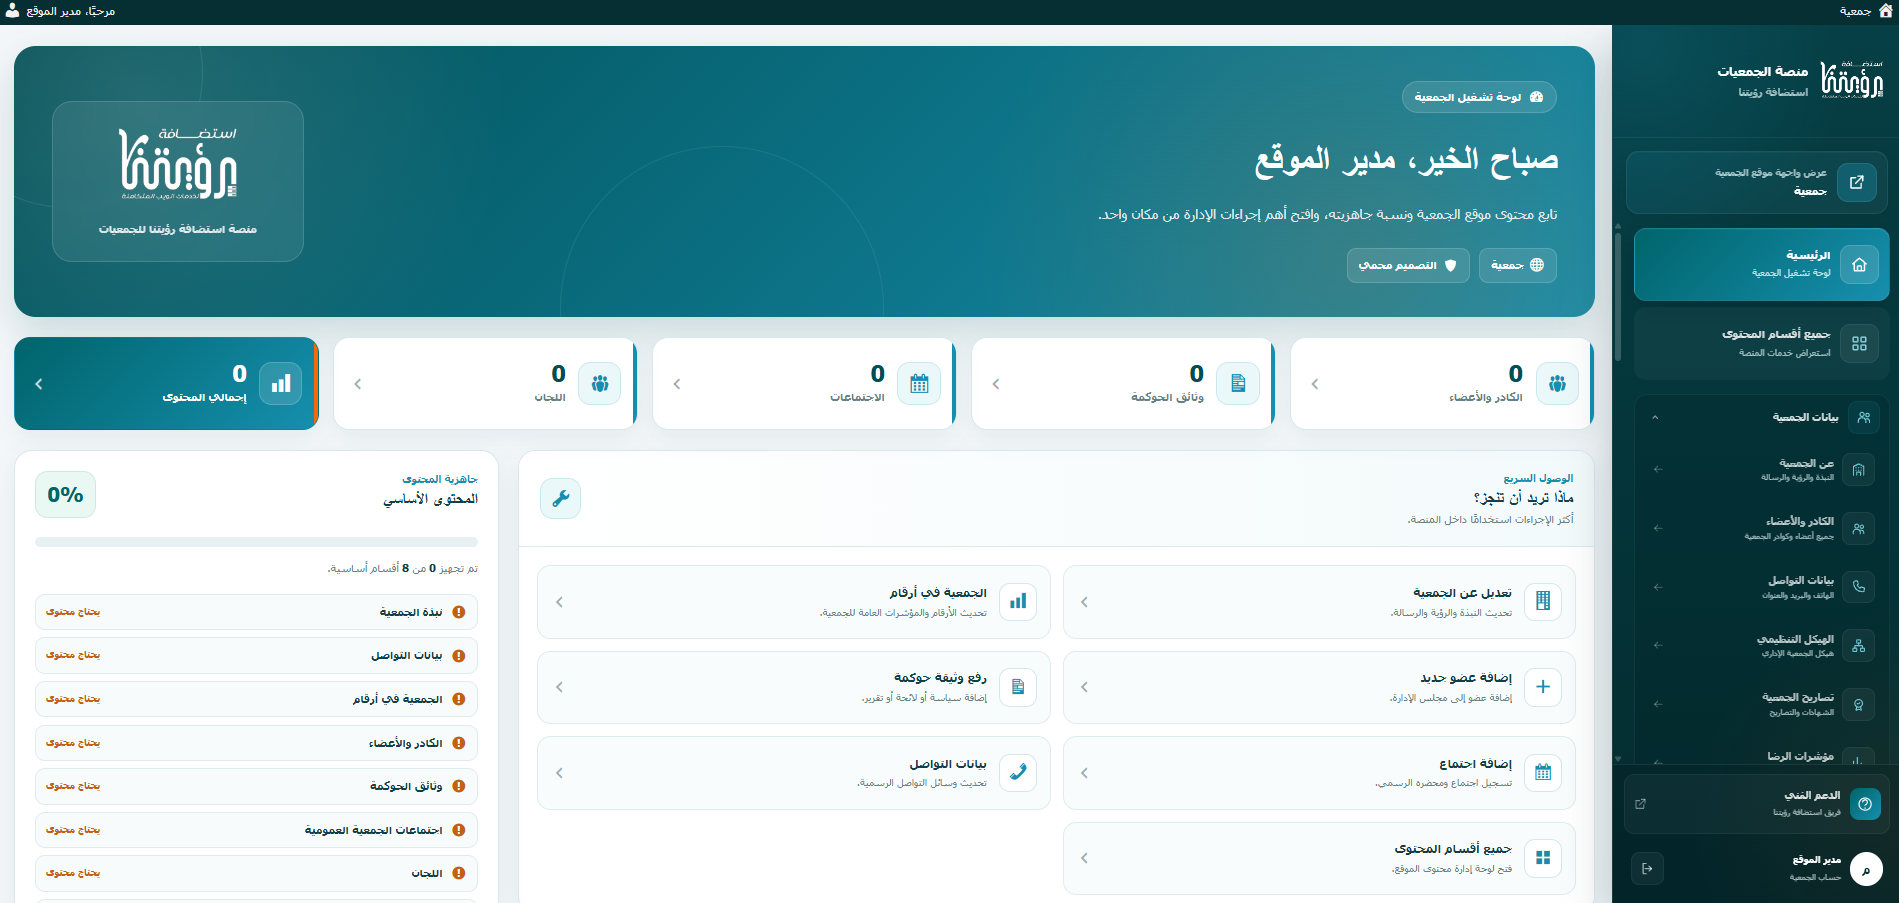Click the grid icon for جميع أقسام المحتوى in sidebar
The image size is (1899, 903).
tap(1859, 343)
